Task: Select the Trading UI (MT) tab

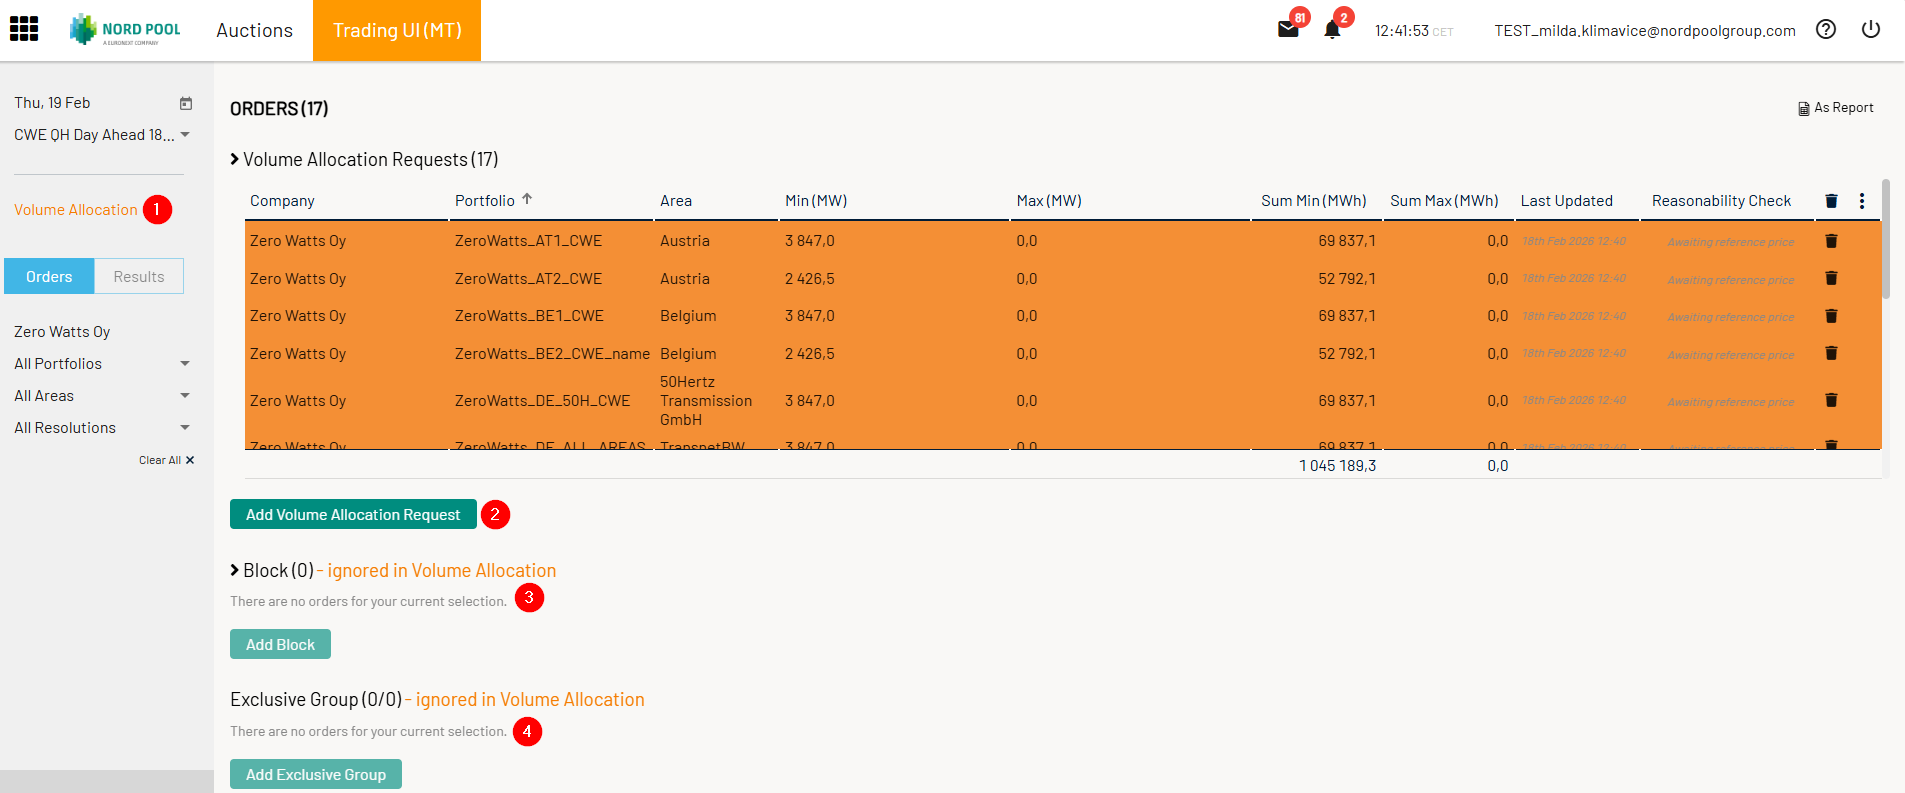Action: (397, 30)
